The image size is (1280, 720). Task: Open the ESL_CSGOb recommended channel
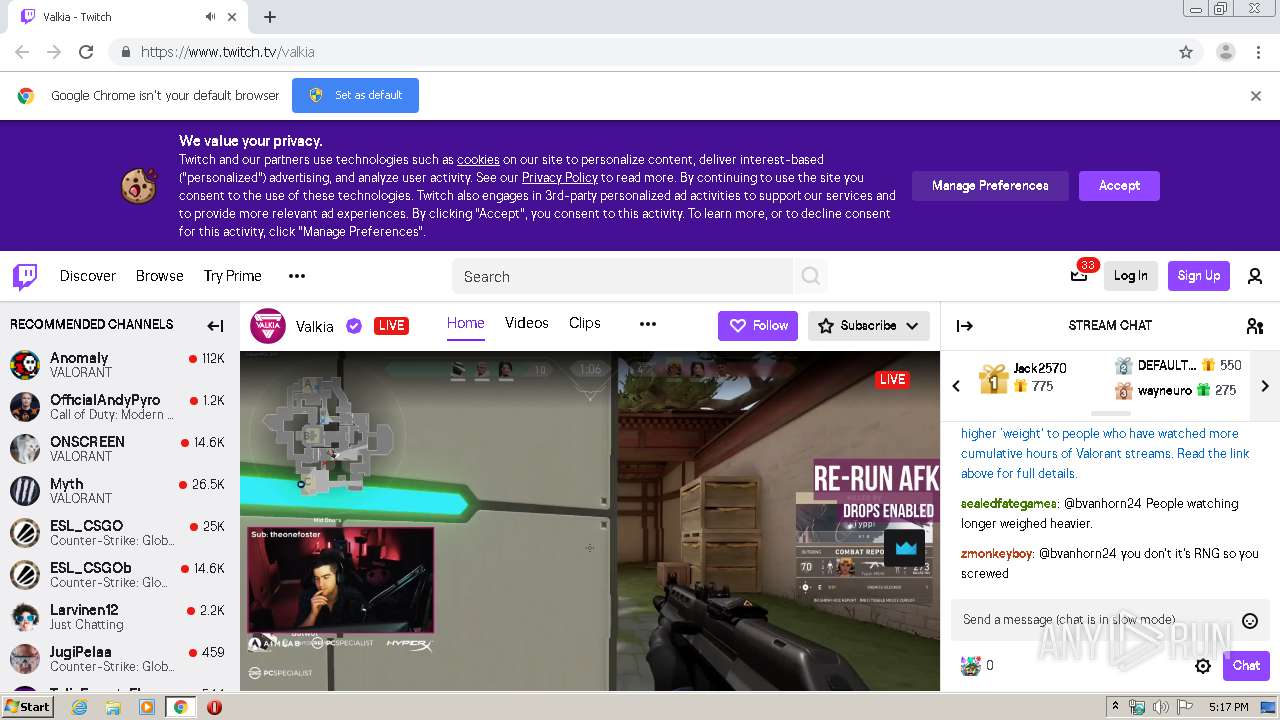[x=119, y=575]
